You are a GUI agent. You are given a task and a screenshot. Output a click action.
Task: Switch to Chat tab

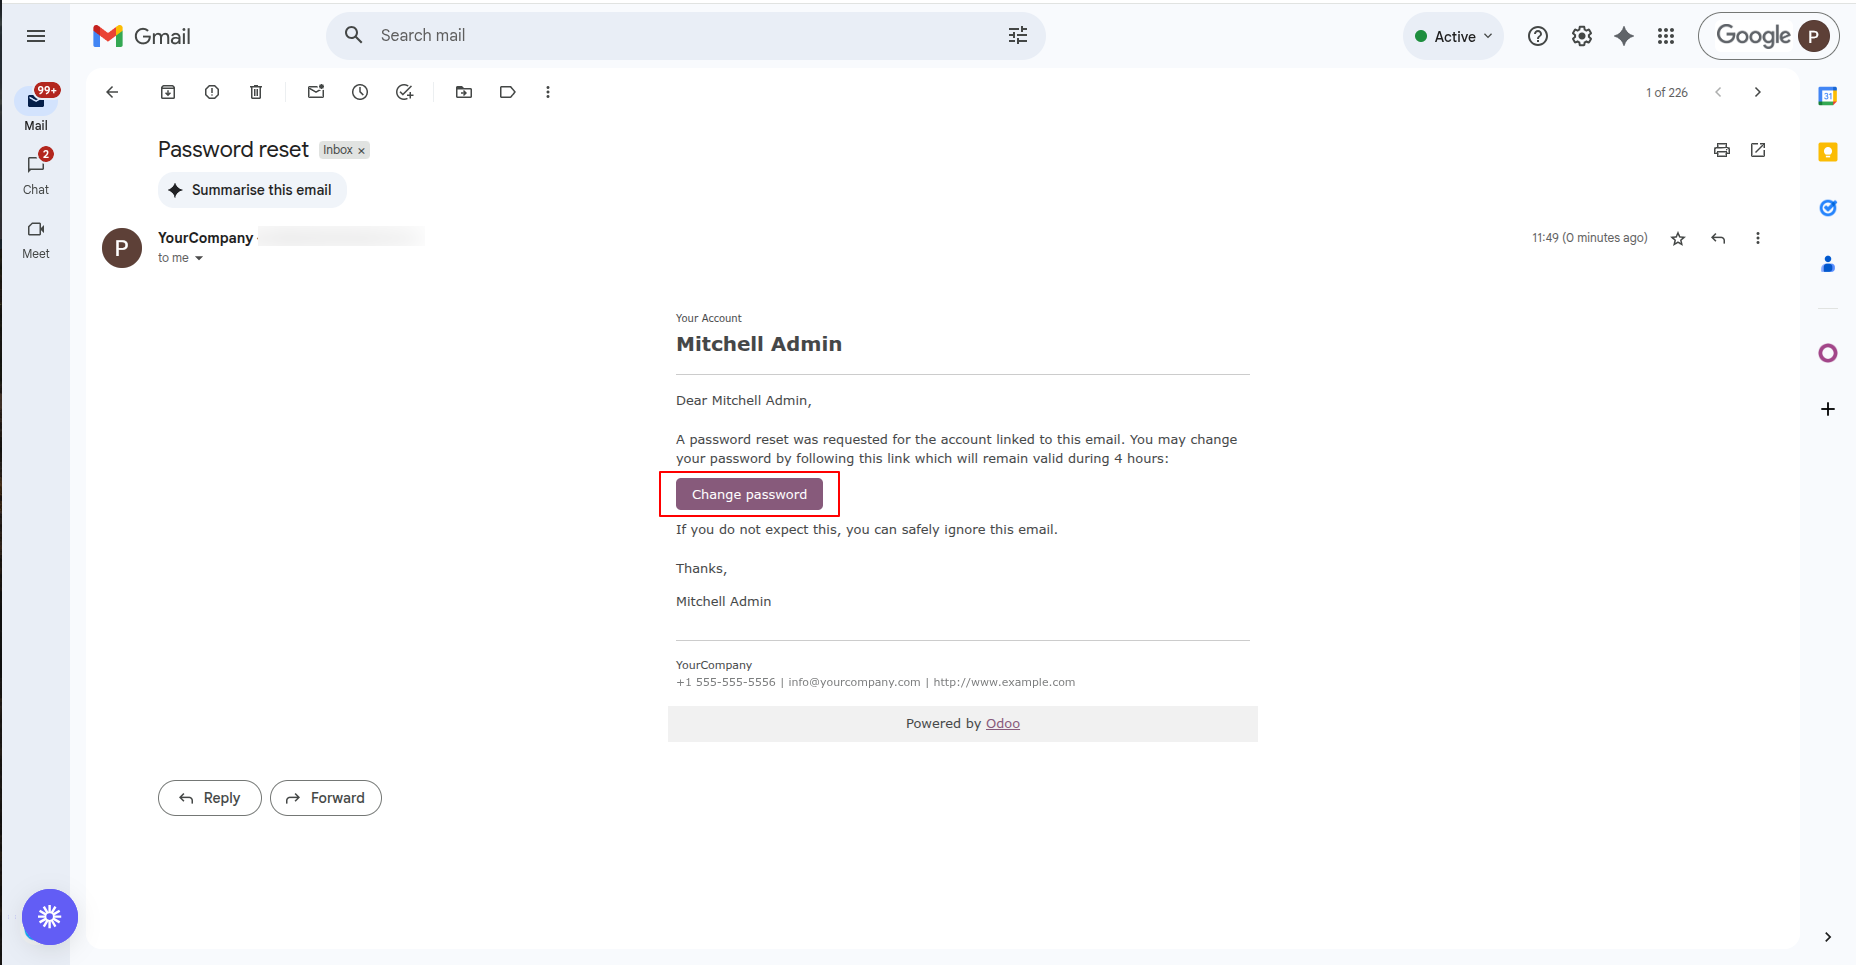click(36, 174)
